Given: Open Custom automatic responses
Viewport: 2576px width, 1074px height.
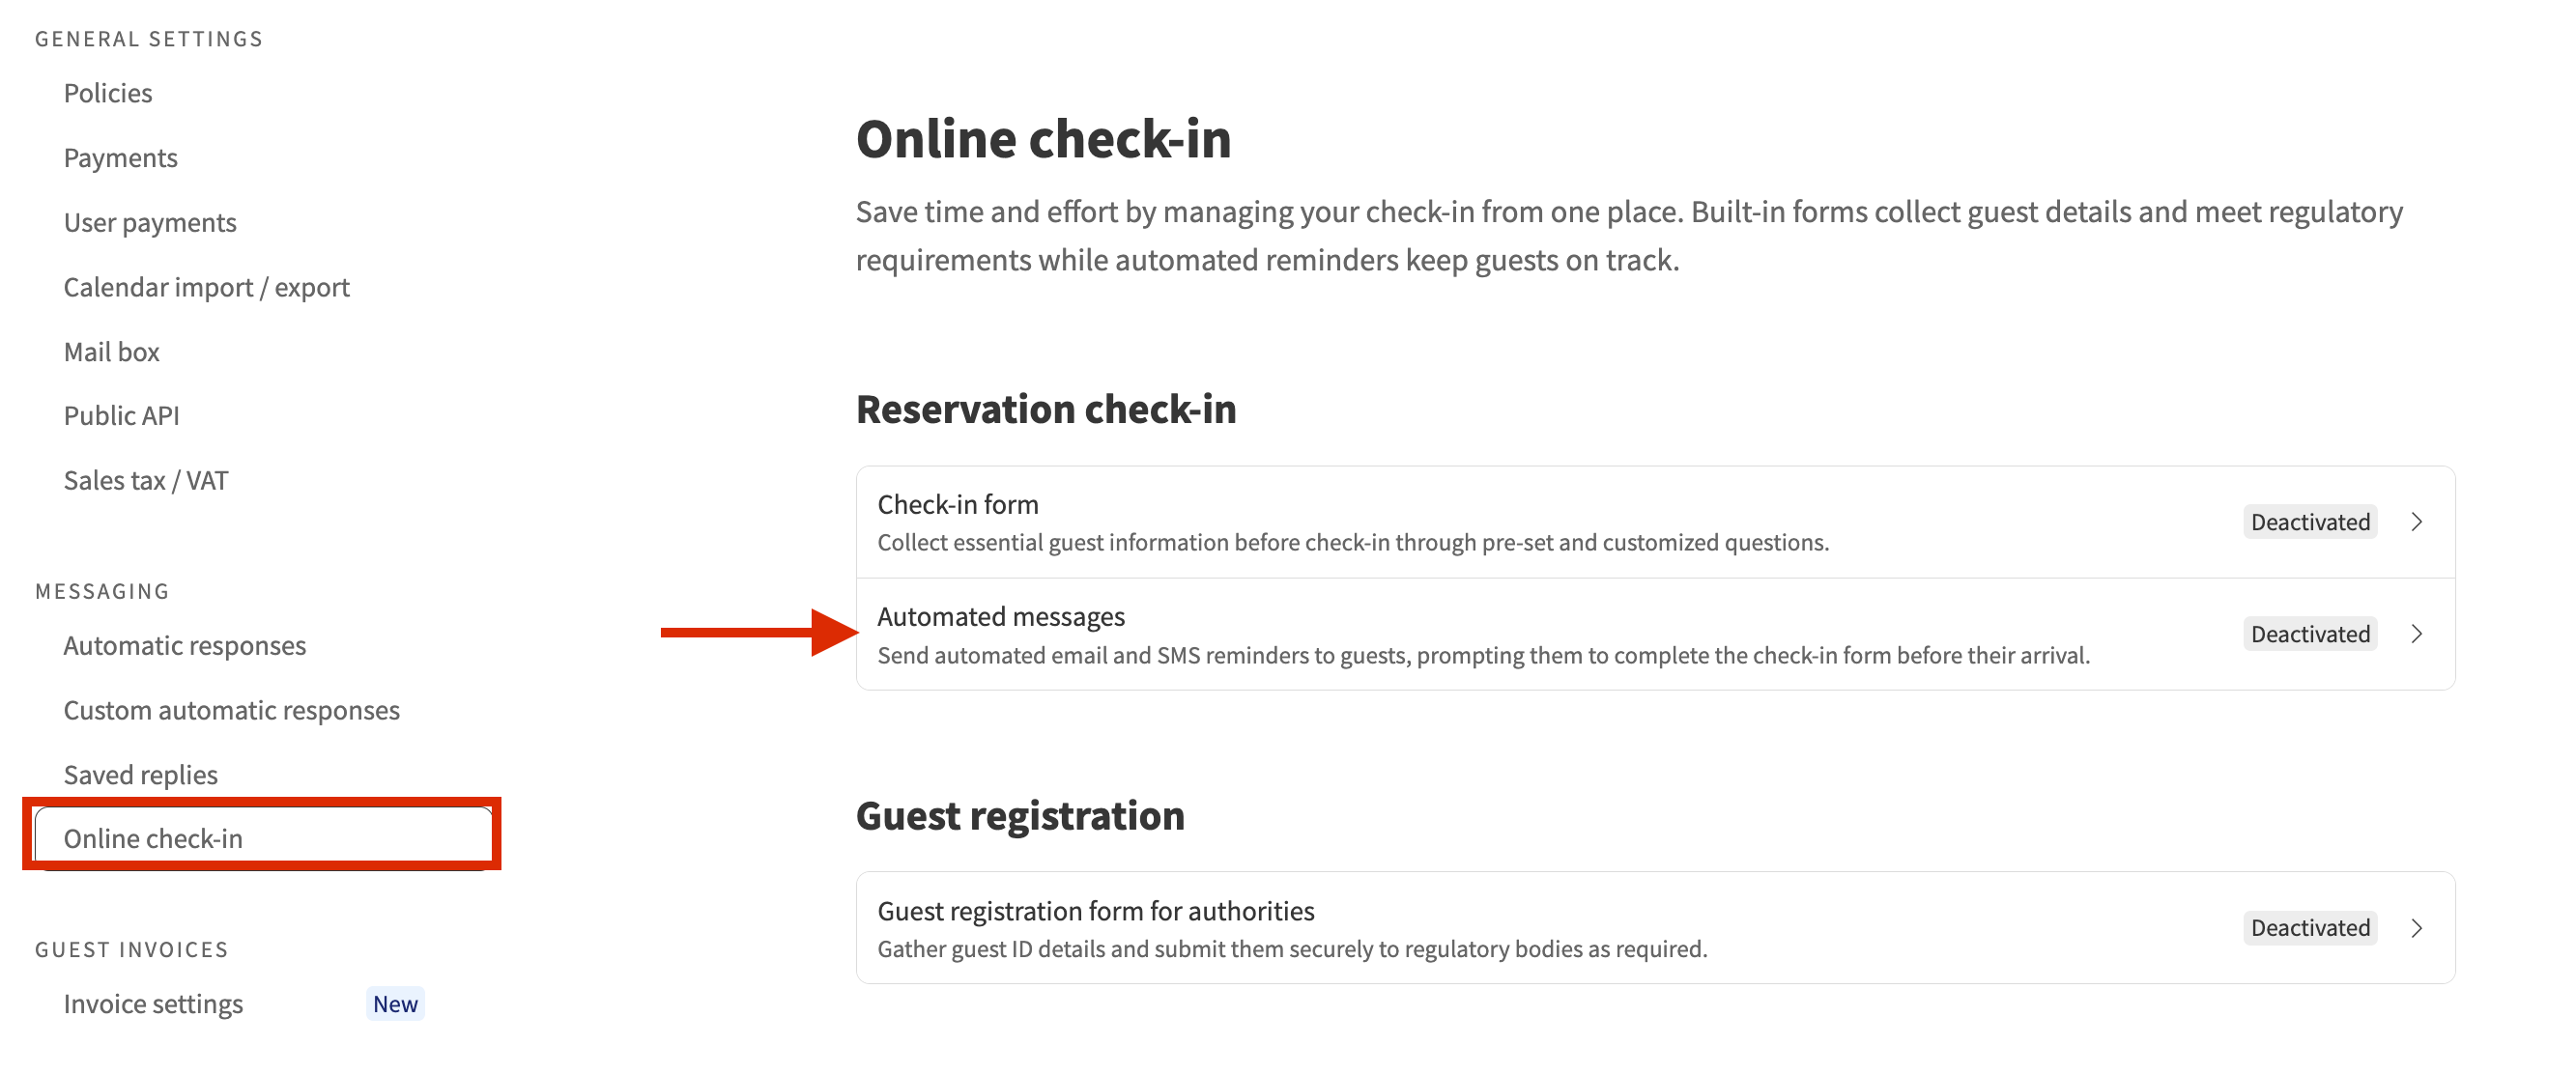Looking at the screenshot, I should click(231, 710).
